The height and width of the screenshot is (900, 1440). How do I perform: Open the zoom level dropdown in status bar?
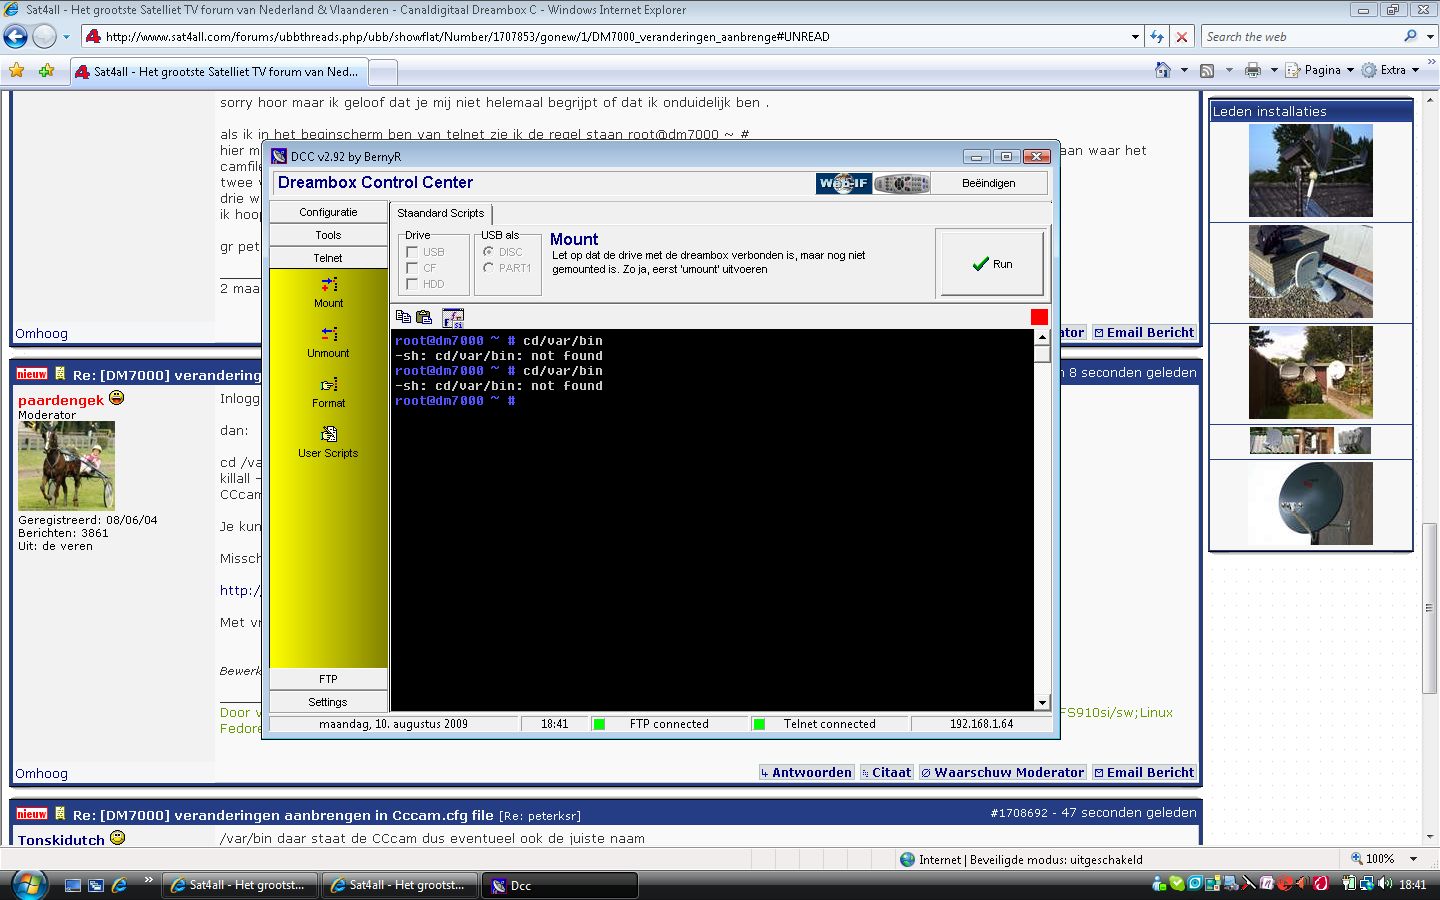point(1413,859)
